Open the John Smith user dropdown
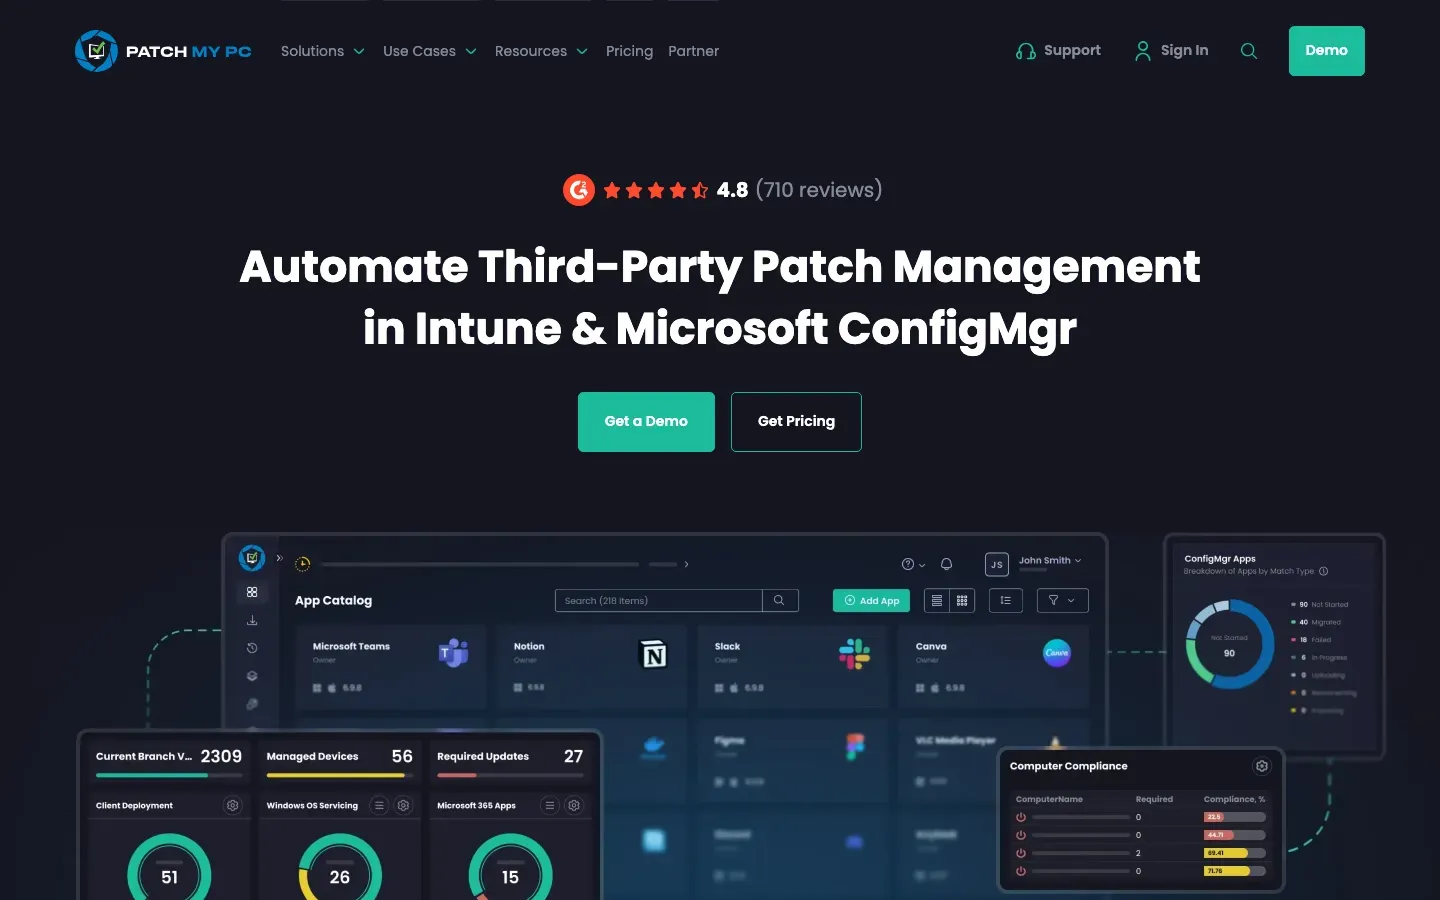The height and width of the screenshot is (900, 1440). coord(1050,561)
